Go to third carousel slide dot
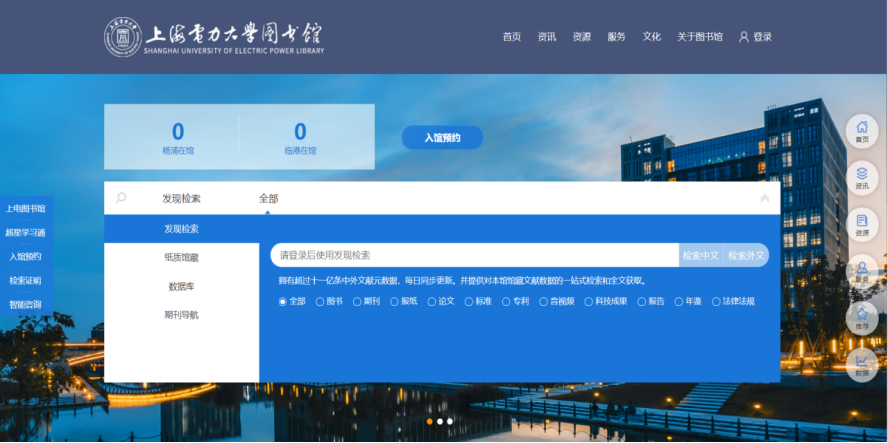888x443 pixels. 450,421
